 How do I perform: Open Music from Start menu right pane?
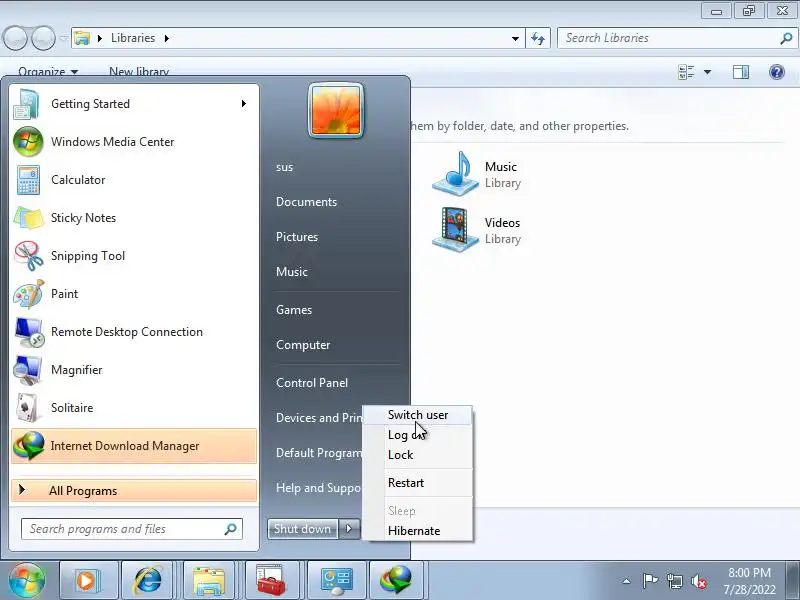pos(292,272)
